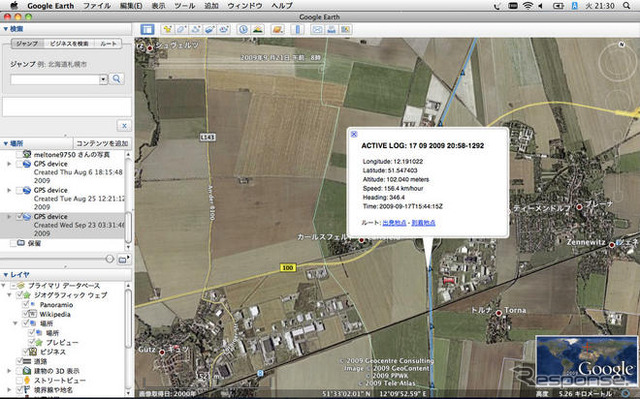Viewport: 640px width, 399px height.
Task: Open the search history dropdown arrow
Action: [x=103, y=79]
